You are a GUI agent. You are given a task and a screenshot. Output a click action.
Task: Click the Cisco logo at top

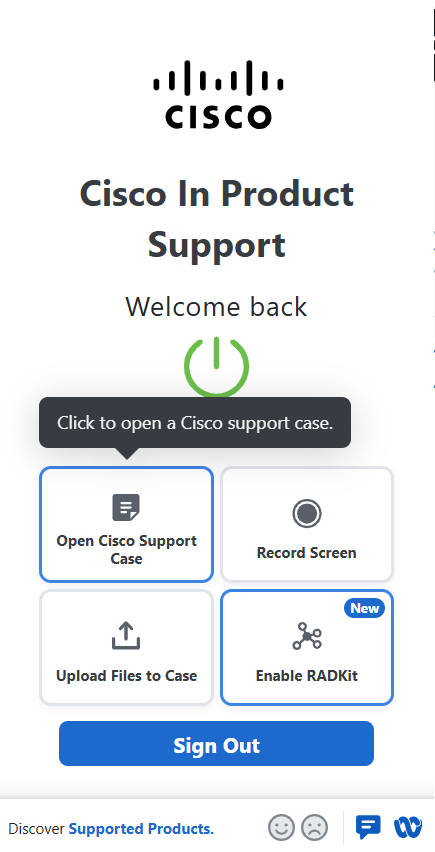click(x=218, y=95)
